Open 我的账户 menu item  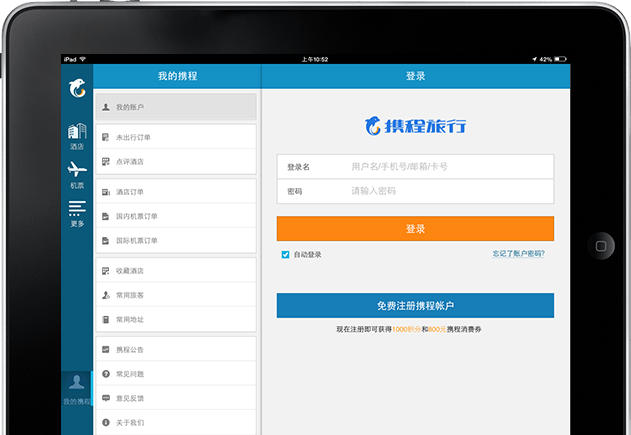point(176,107)
